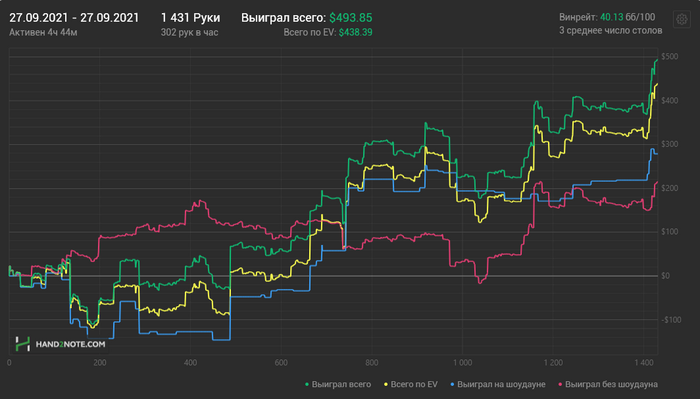Click the 200 x-axis tick label
Image resolution: width=700 pixels, height=399 pixels.
100,363
